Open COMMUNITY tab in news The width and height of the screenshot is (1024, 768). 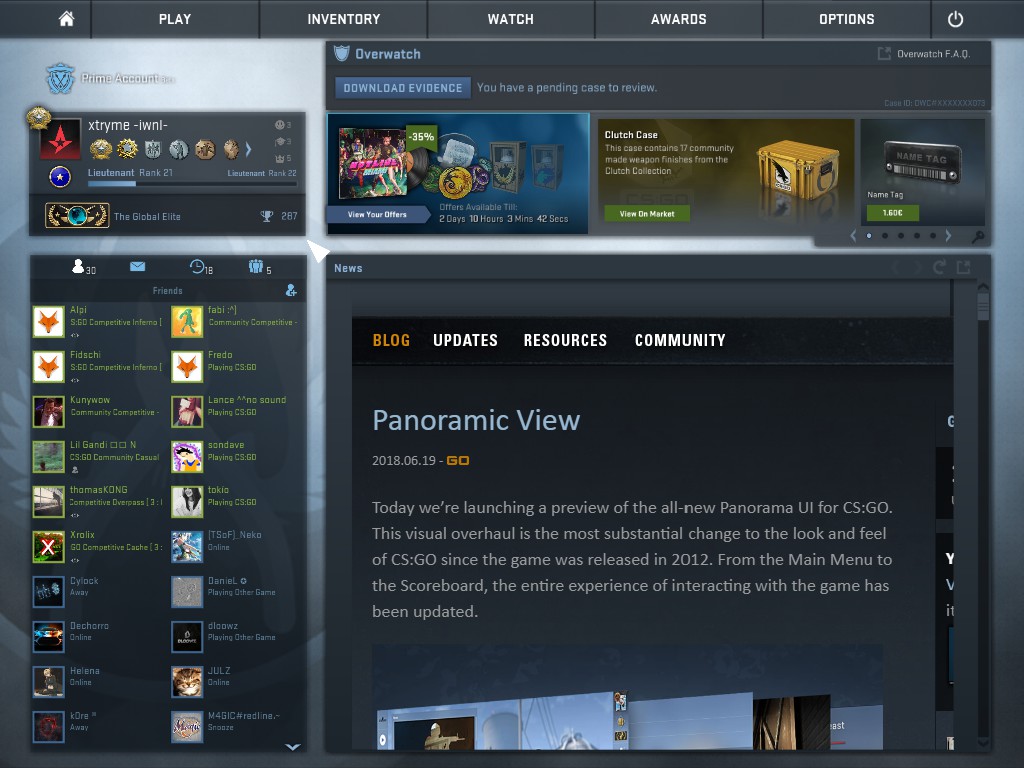pyautogui.click(x=680, y=340)
